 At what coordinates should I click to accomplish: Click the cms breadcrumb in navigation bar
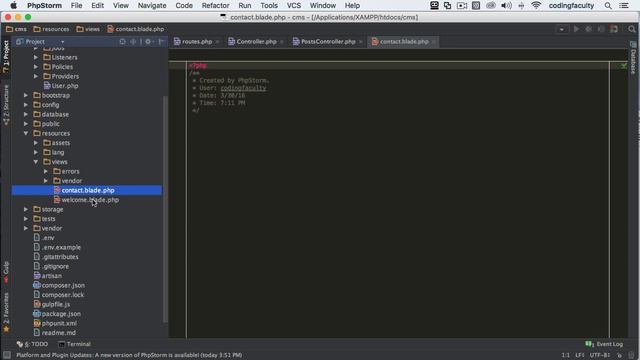pos(16,29)
